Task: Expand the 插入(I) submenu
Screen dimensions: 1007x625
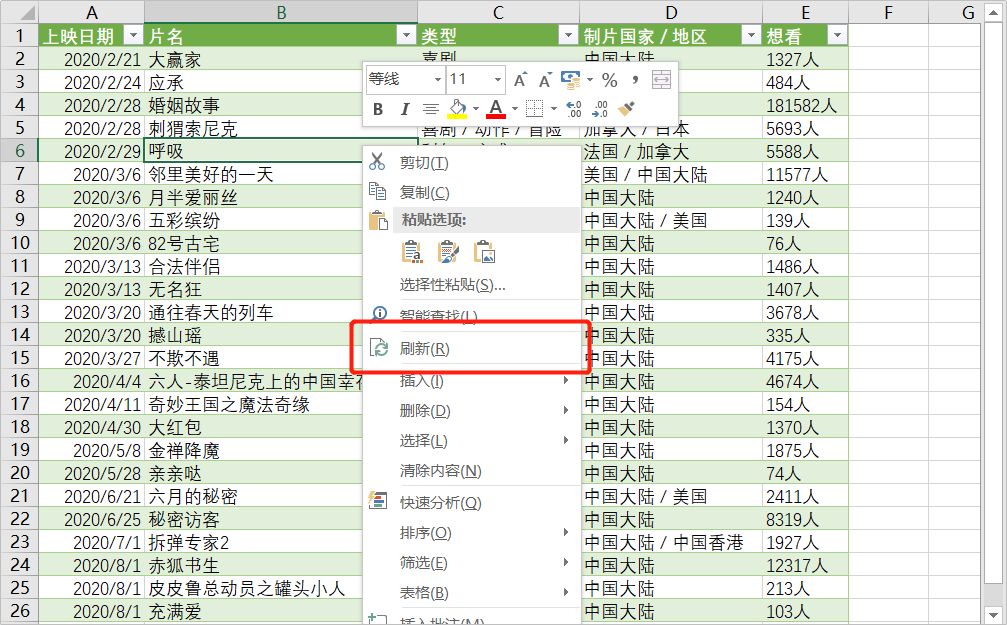Action: point(470,380)
